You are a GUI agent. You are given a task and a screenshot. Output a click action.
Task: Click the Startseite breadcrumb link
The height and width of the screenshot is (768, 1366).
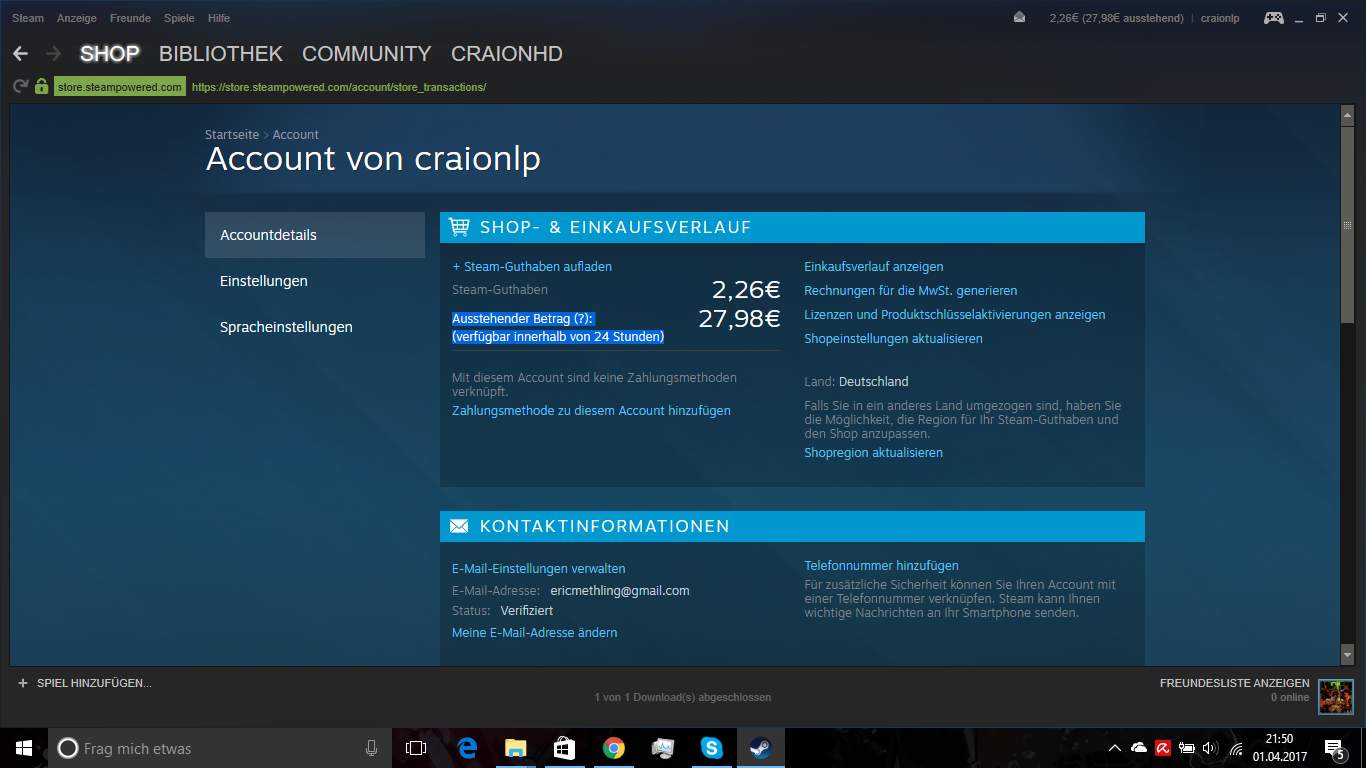(232, 134)
